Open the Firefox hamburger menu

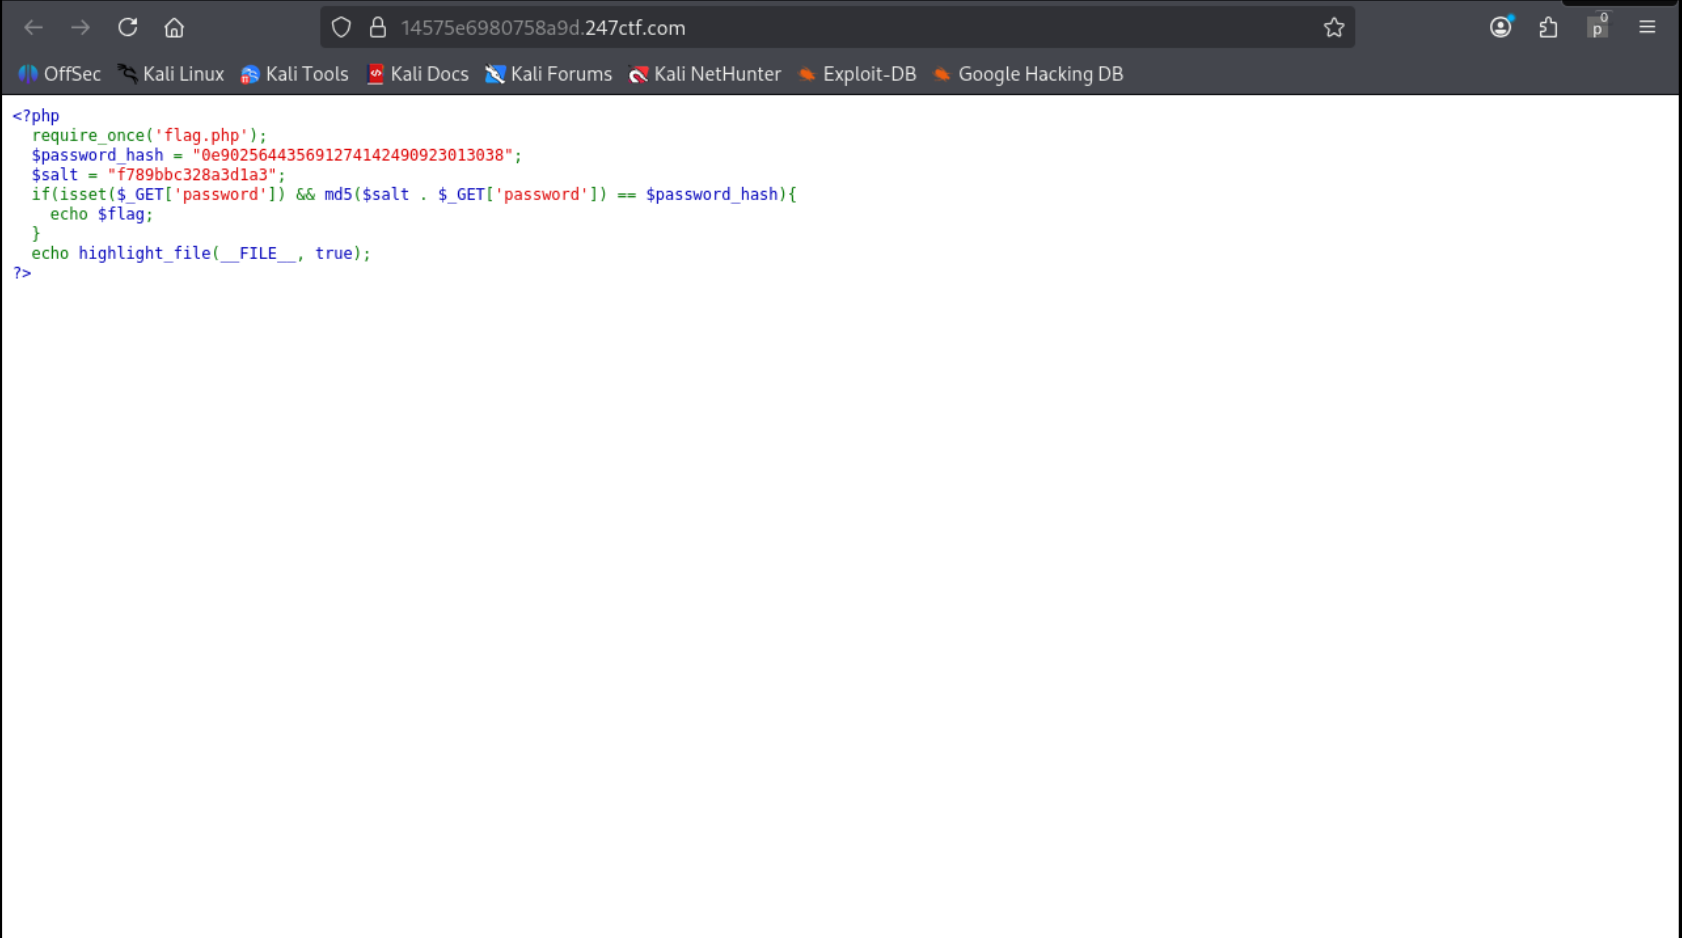pos(1647,27)
